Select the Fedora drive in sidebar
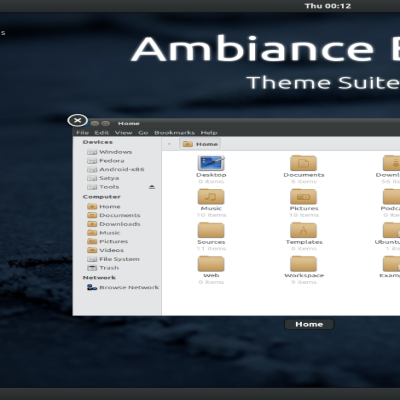 click(105, 161)
